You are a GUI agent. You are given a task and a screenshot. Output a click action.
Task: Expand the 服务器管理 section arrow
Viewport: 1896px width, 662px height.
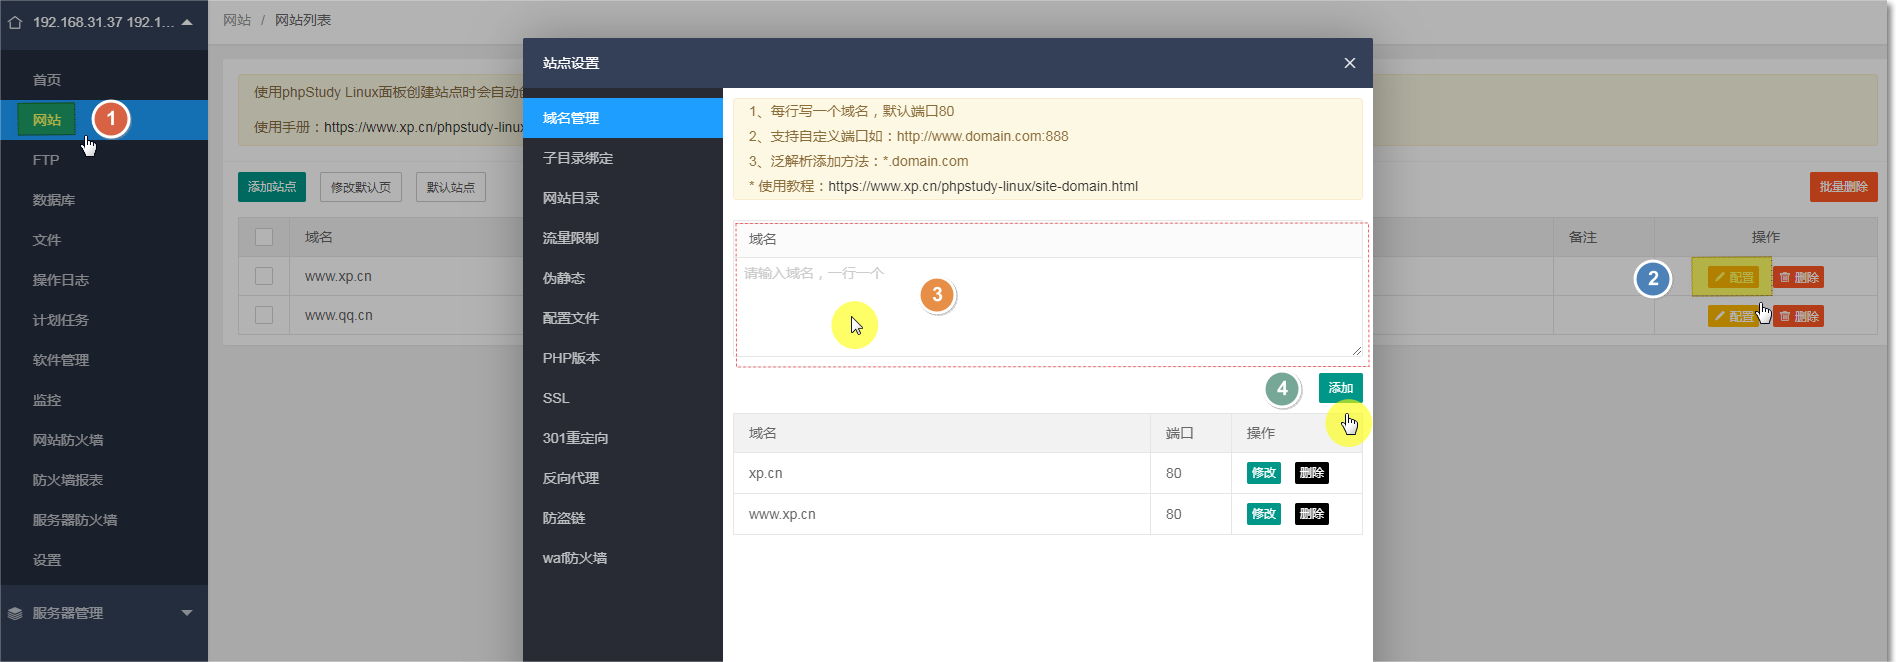(187, 613)
